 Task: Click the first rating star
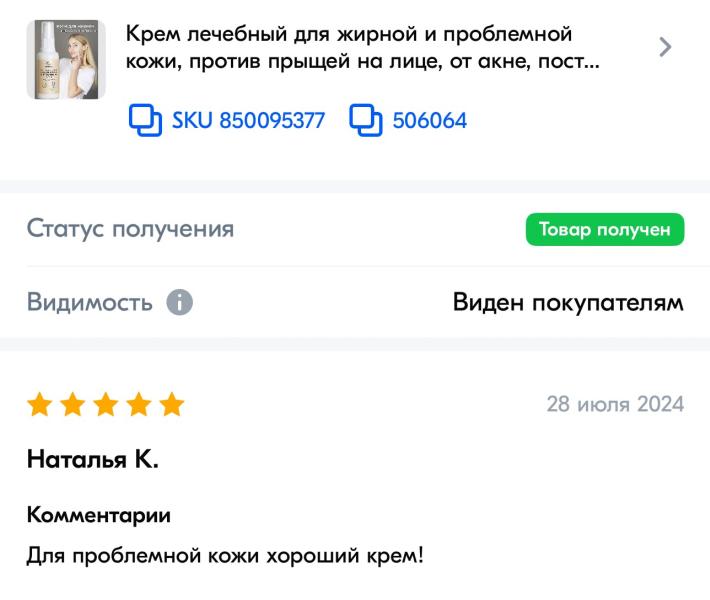(x=40, y=405)
